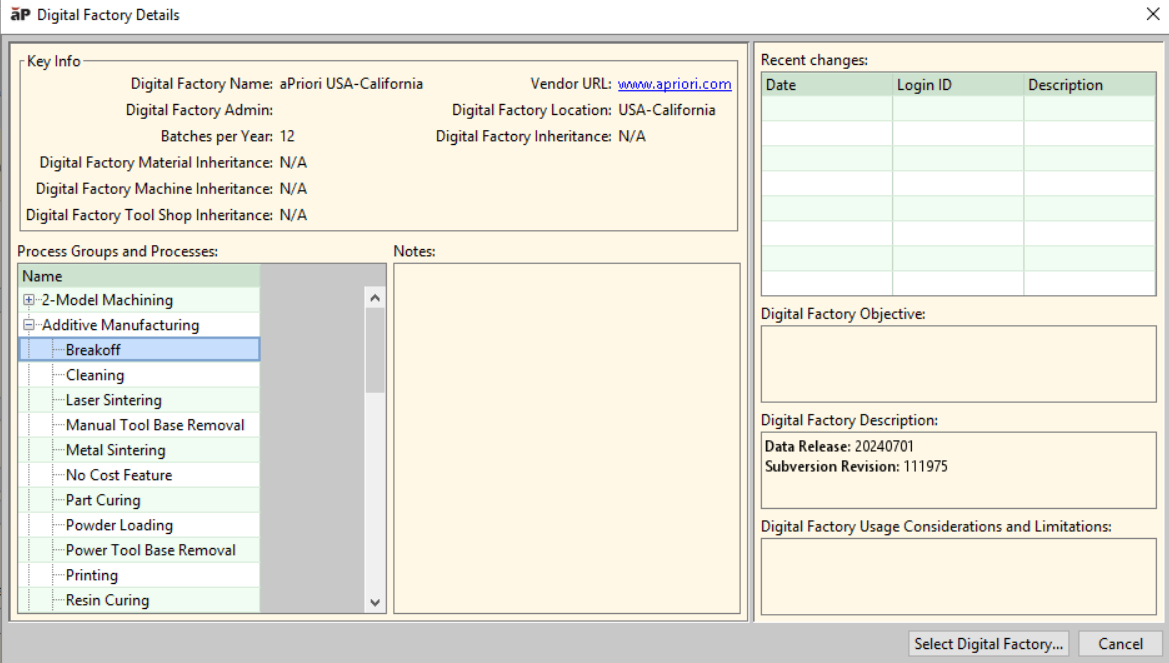Select the Printing process
The width and height of the screenshot is (1169, 663).
[92, 575]
